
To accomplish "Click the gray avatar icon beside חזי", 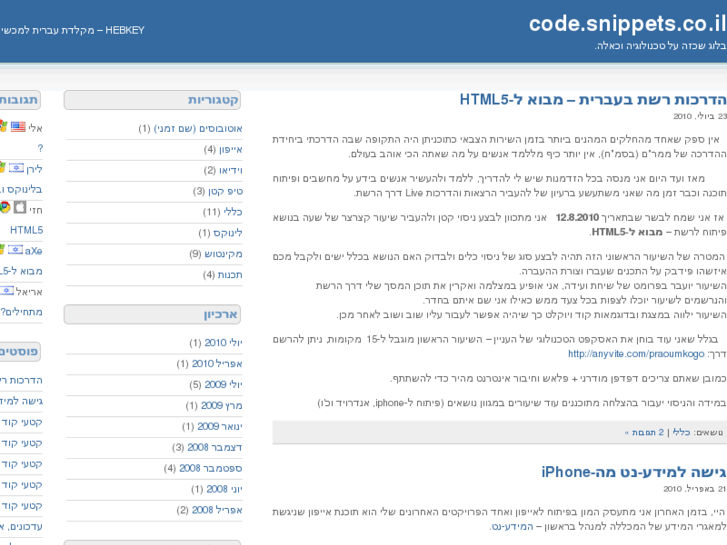I will [x=20, y=207].
